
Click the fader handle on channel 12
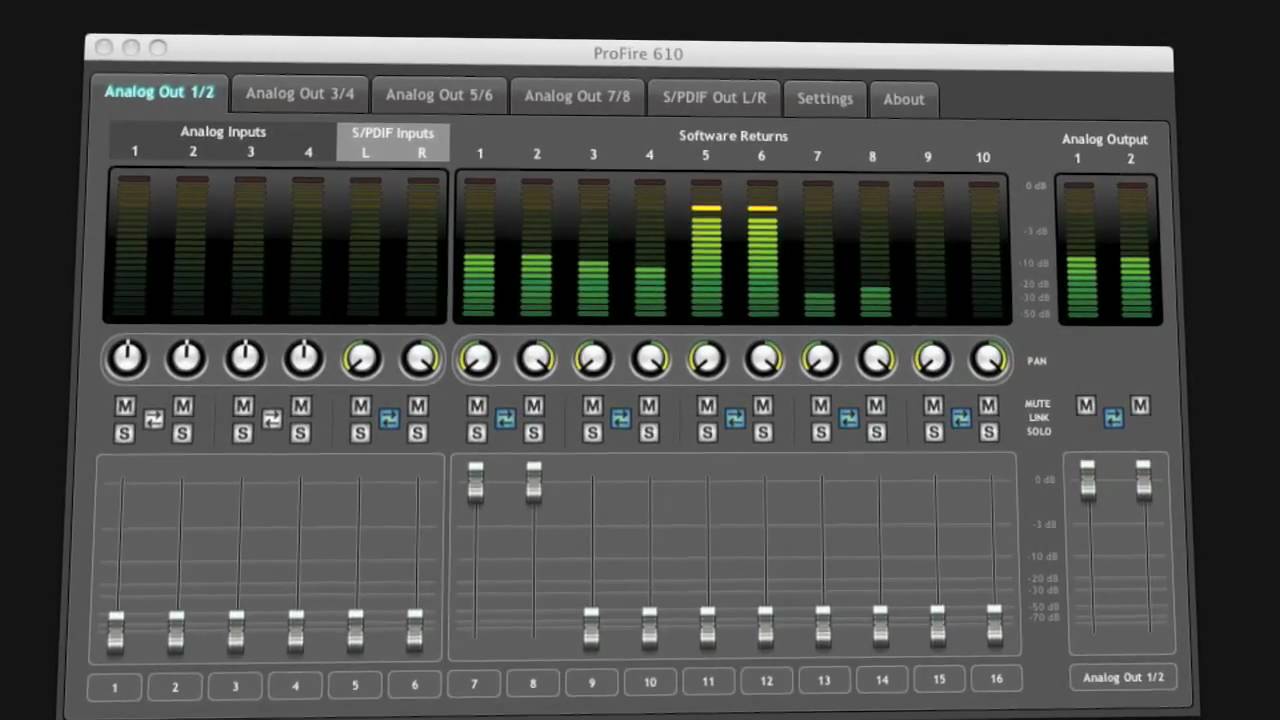click(x=765, y=626)
